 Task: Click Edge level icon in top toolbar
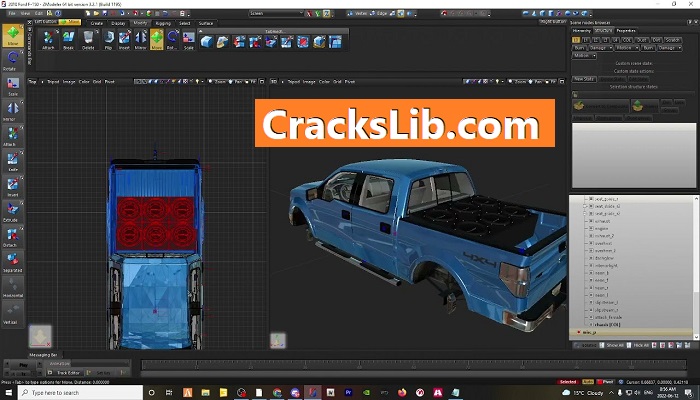click(379, 13)
